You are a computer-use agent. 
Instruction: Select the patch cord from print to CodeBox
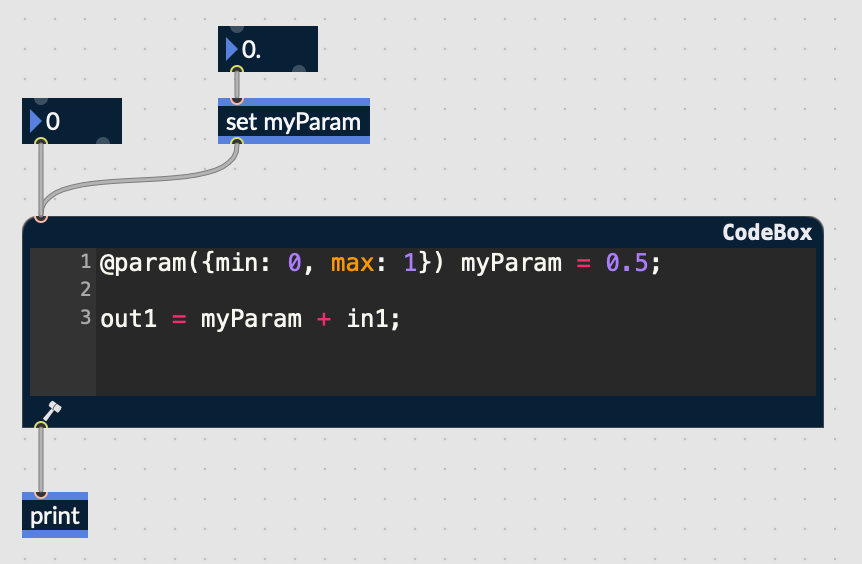(40, 460)
